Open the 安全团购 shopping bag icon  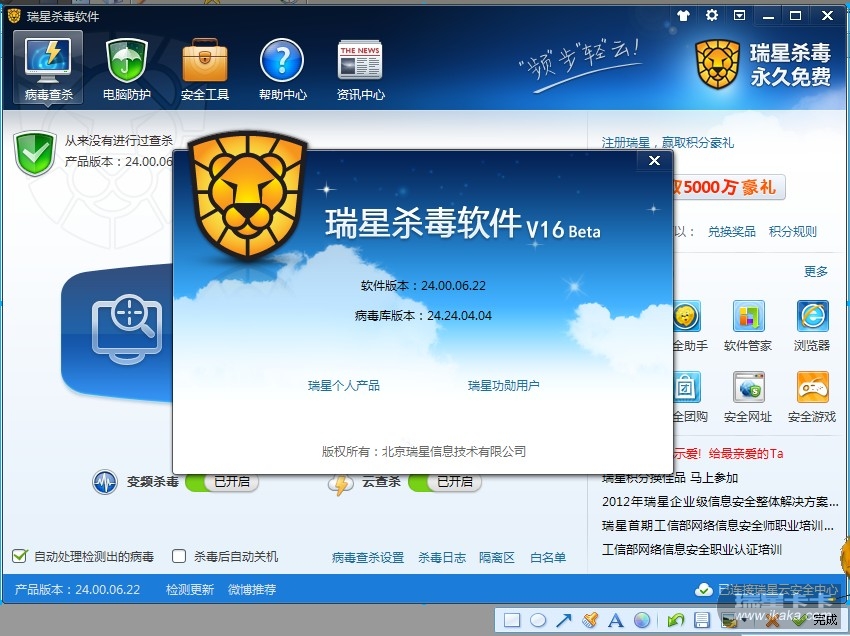tap(687, 387)
